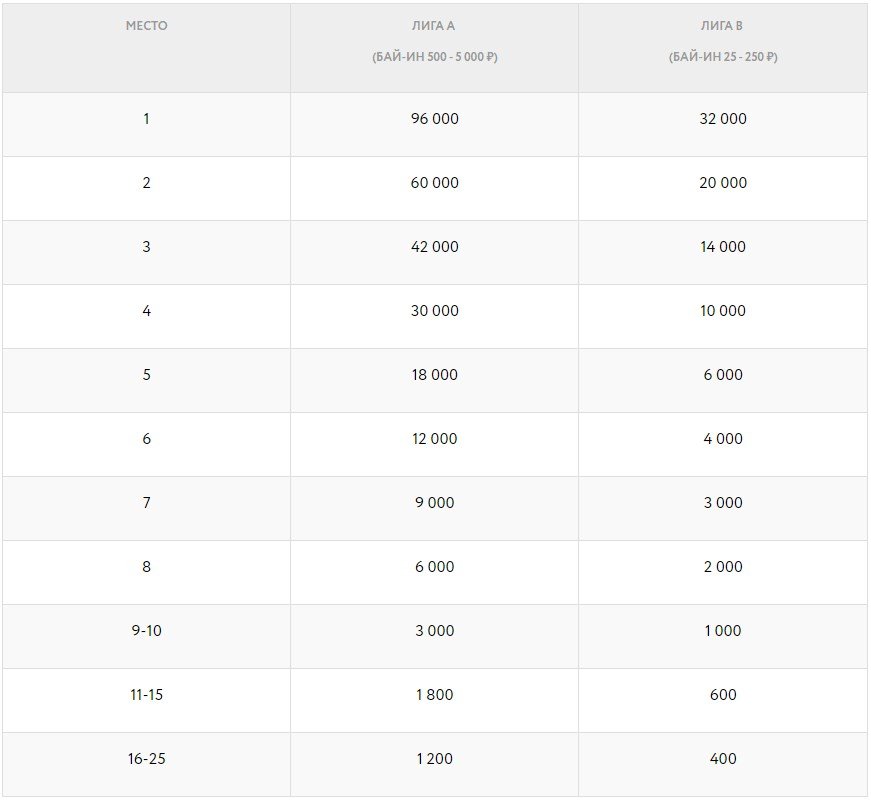The width and height of the screenshot is (871, 801).
Task: Click the МЕСТО column header
Action: tap(146, 26)
